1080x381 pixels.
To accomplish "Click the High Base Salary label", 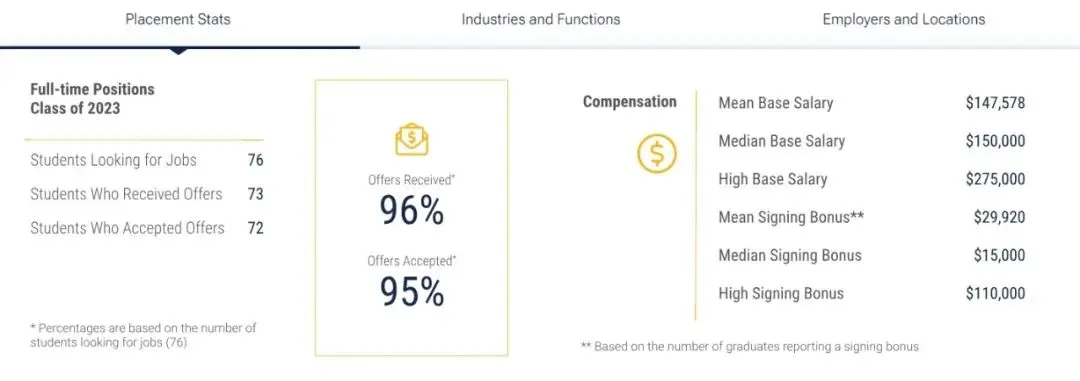I will (x=772, y=179).
